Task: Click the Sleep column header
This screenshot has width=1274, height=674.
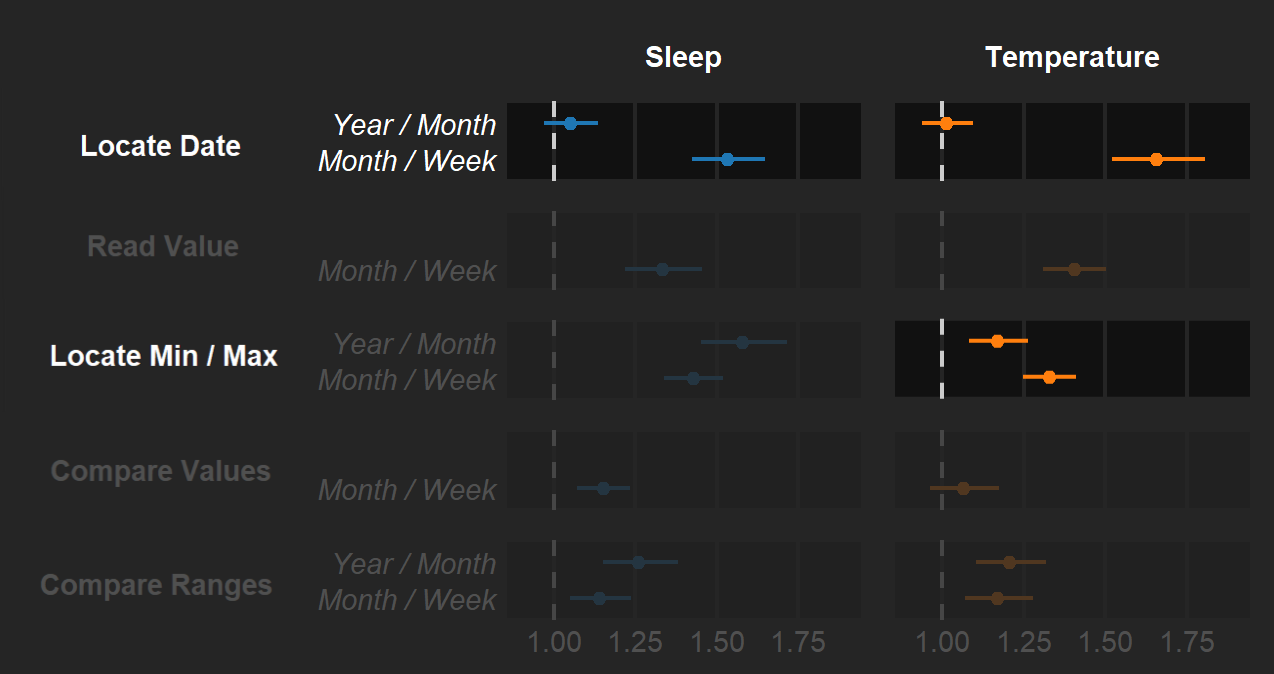Action: coord(683,57)
